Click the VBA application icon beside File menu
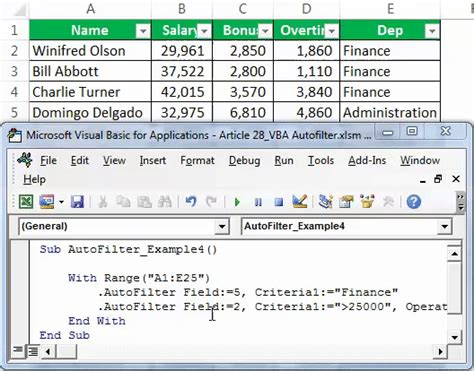This screenshot has height=371, width=474. (x=25, y=160)
